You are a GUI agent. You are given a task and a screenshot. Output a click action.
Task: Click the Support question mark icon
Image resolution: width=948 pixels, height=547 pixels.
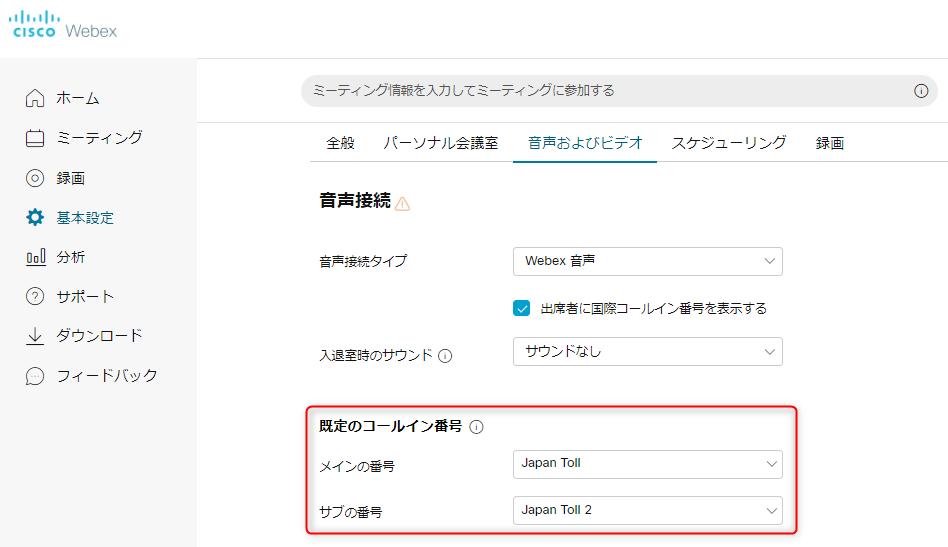(x=35, y=297)
